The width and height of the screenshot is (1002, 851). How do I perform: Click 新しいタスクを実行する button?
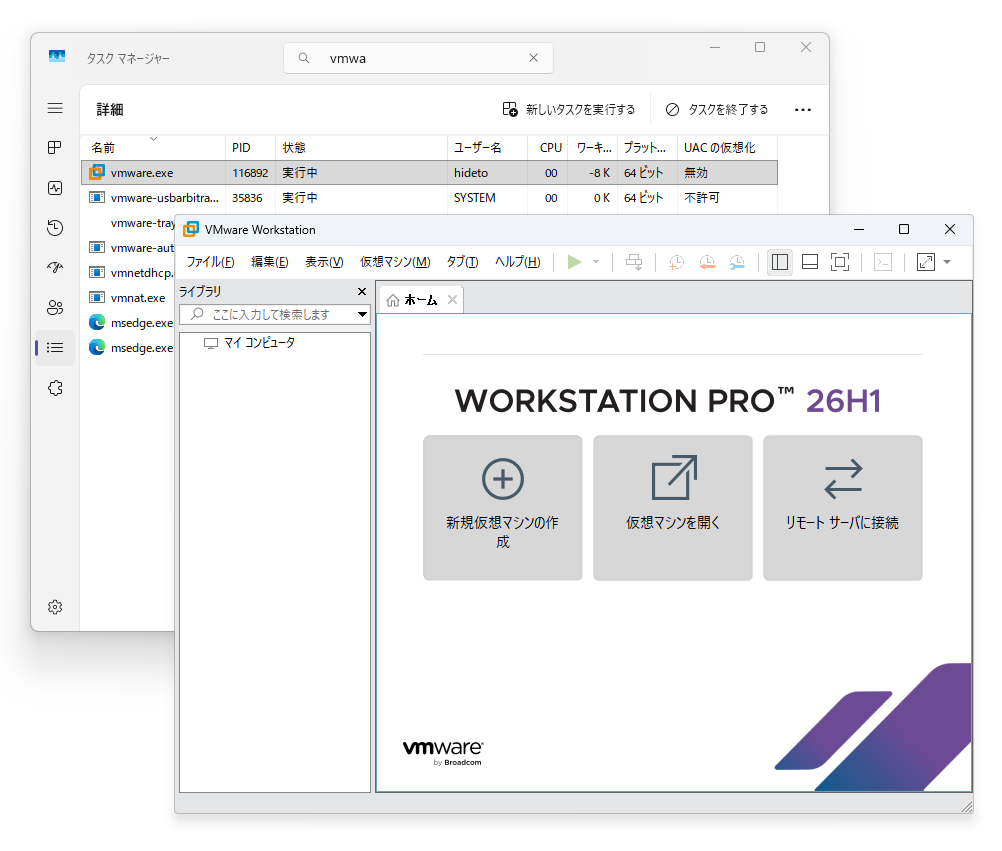point(569,110)
